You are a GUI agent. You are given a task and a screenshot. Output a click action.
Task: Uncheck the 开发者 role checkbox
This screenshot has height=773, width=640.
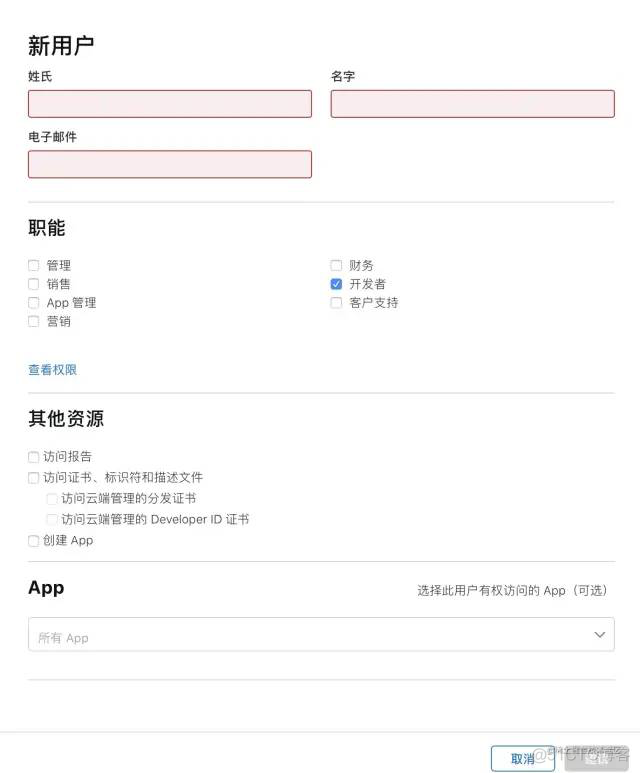[x=336, y=284]
